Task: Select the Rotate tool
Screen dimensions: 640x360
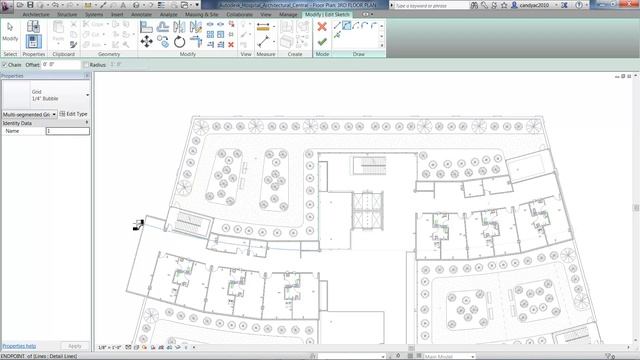Action: pos(179,41)
